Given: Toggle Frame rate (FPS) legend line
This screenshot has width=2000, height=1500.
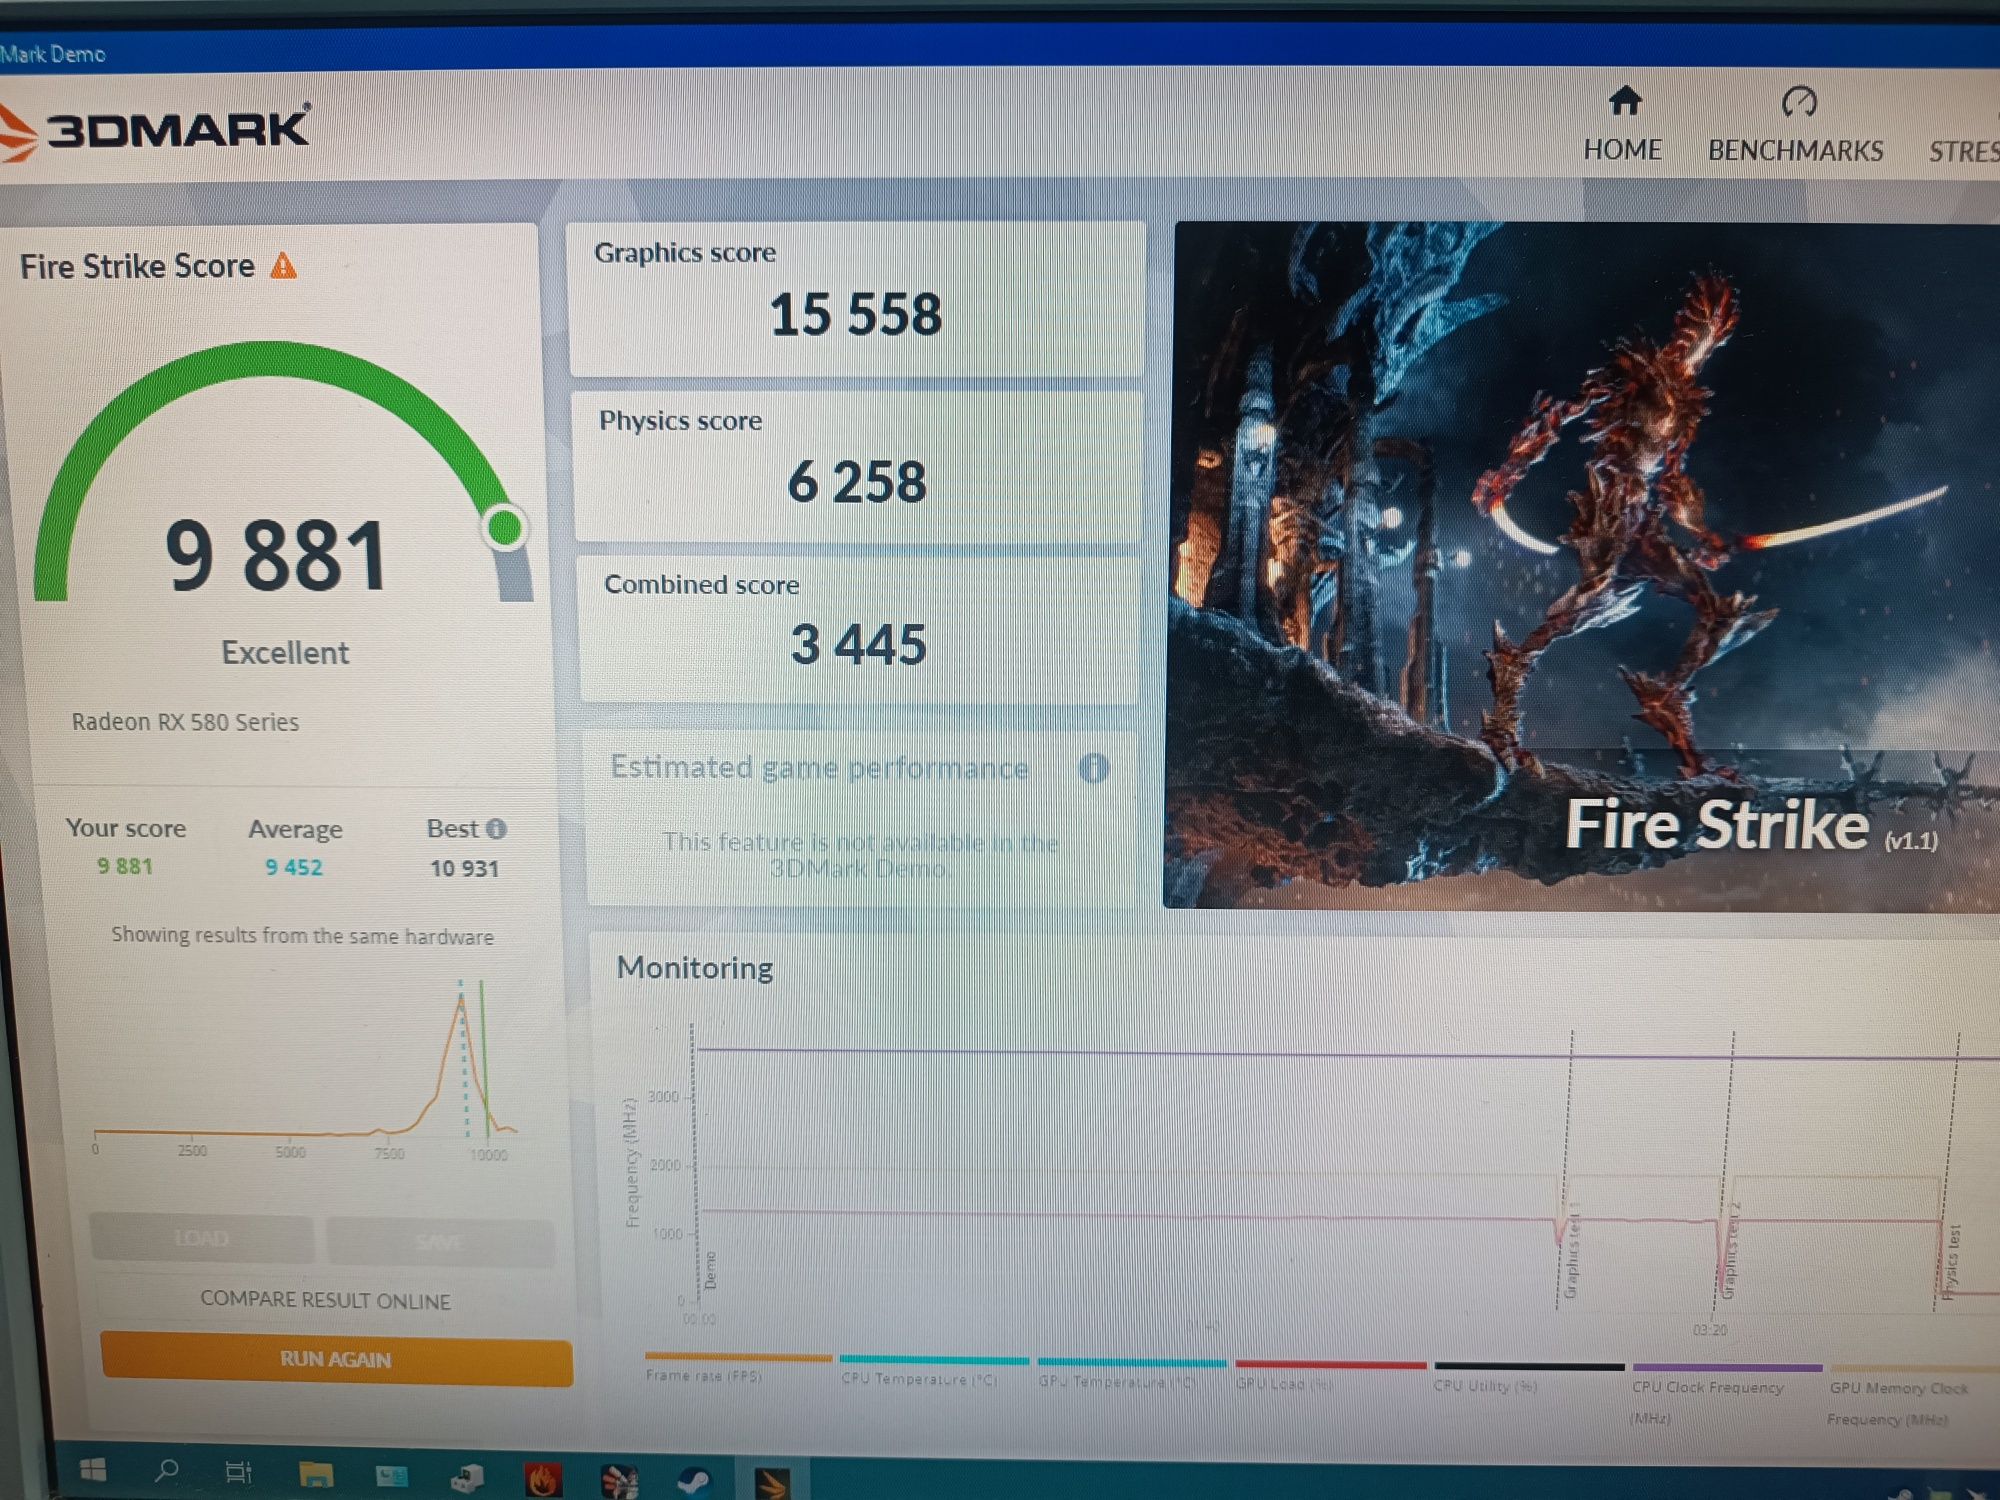Looking at the screenshot, I should click(738, 1367).
